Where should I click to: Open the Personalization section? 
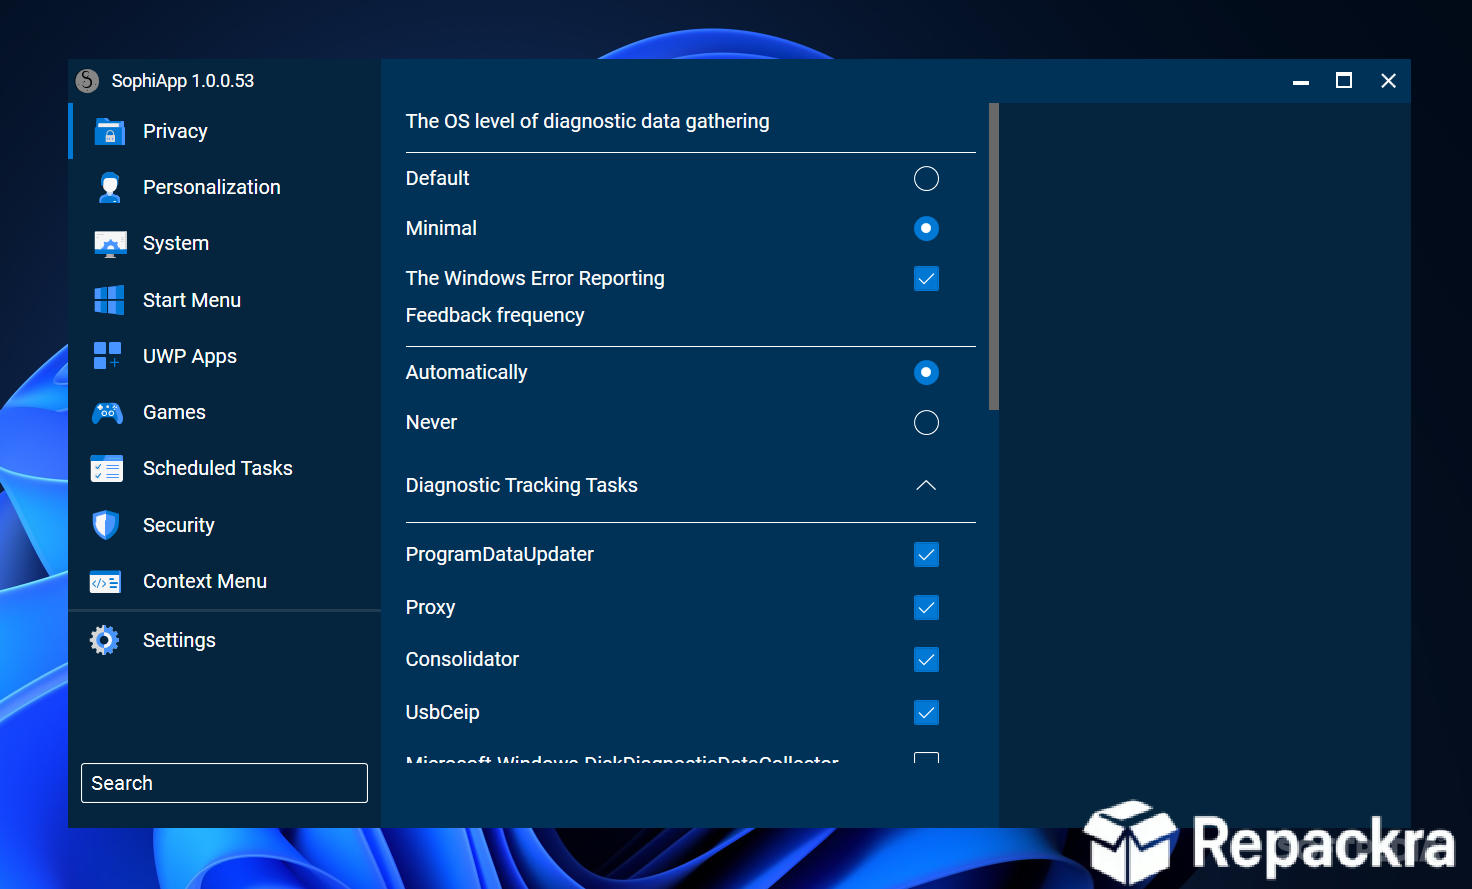coord(225,187)
